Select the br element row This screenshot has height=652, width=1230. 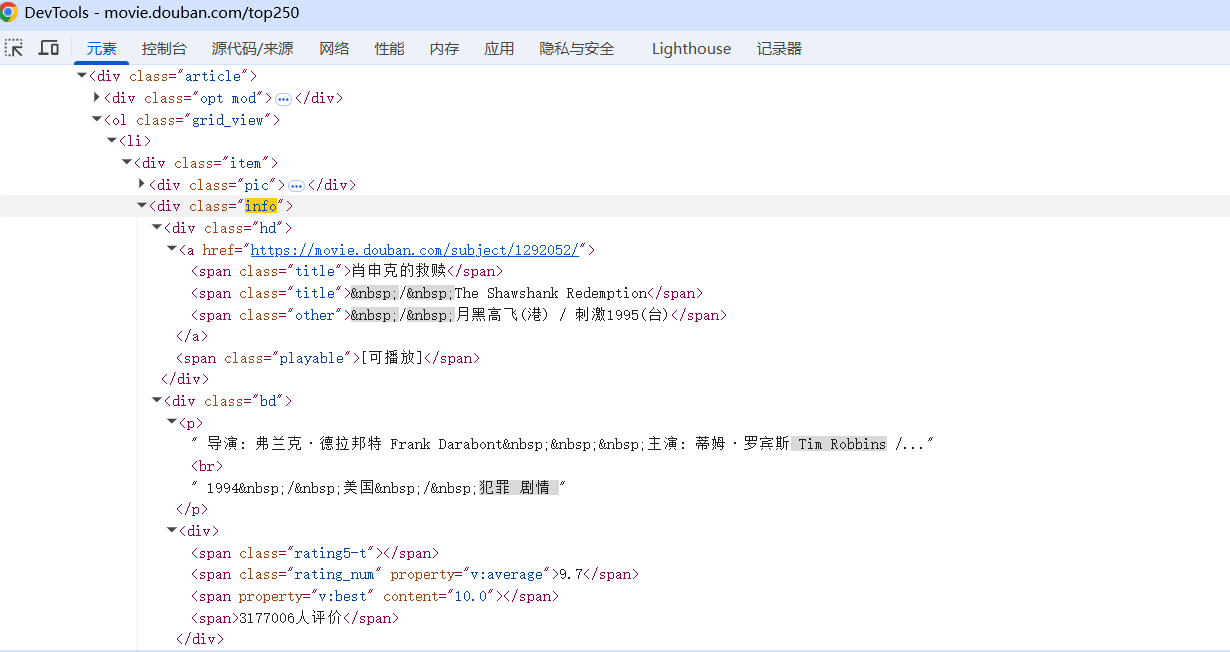(x=207, y=466)
